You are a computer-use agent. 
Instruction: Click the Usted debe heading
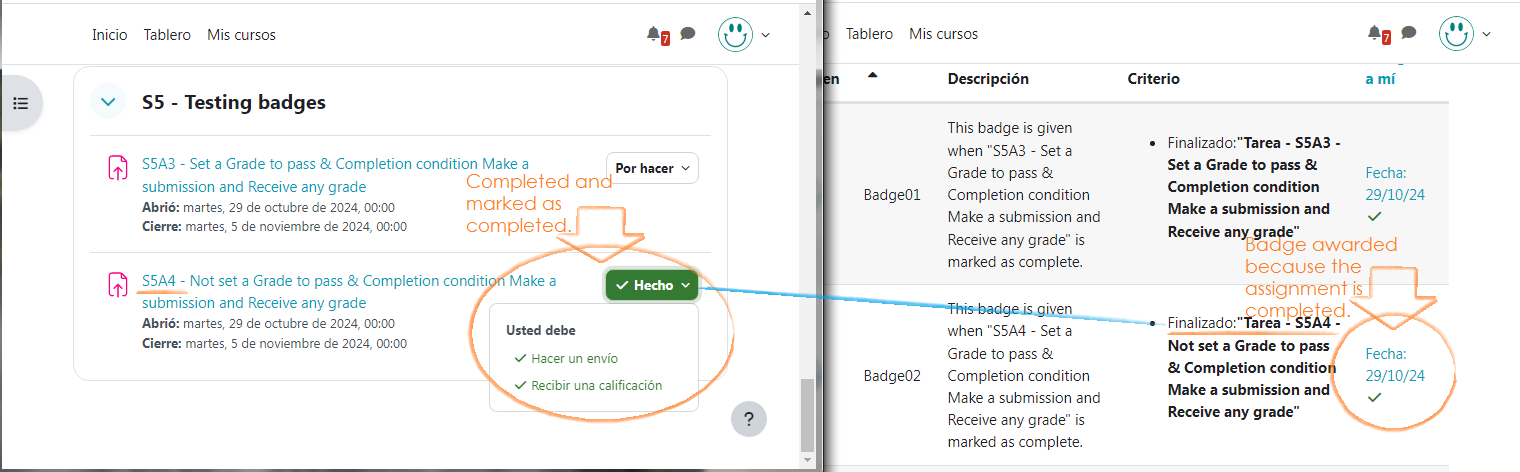pyautogui.click(x=541, y=330)
